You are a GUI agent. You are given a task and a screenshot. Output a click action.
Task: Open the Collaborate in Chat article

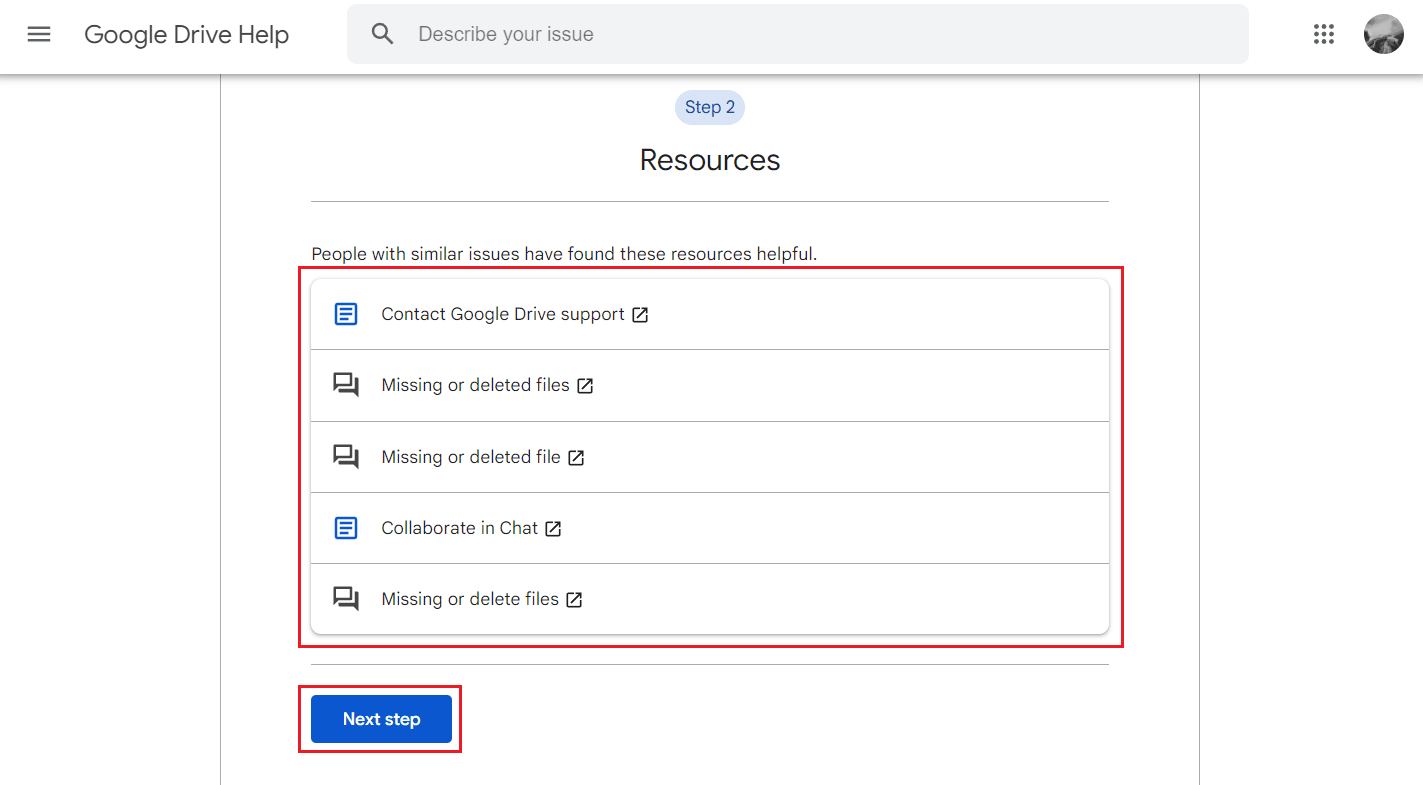tap(459, 528)
